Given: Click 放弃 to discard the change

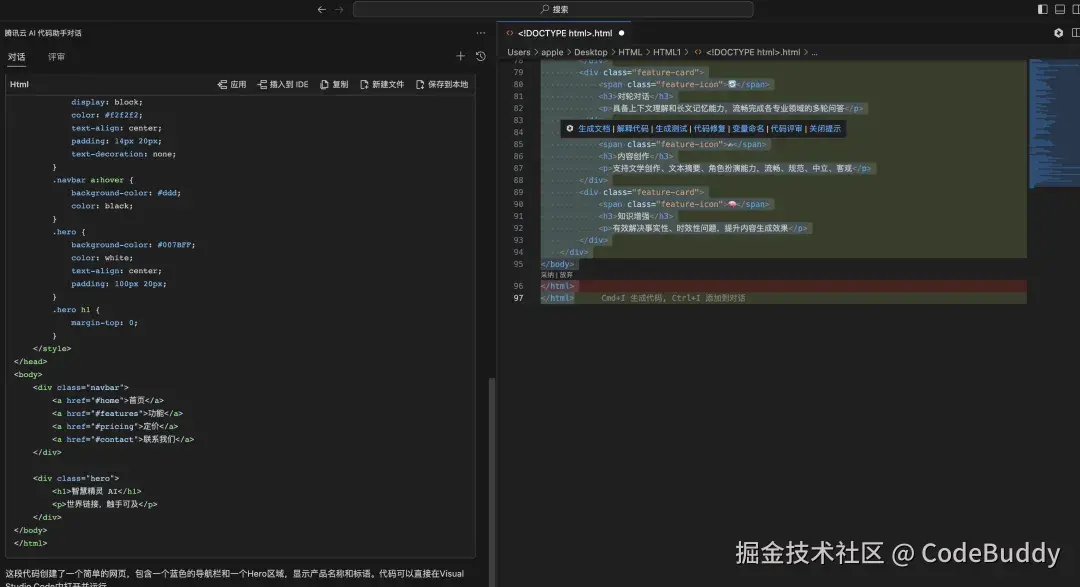Looking at the screenshot, I should coord(566,275).
